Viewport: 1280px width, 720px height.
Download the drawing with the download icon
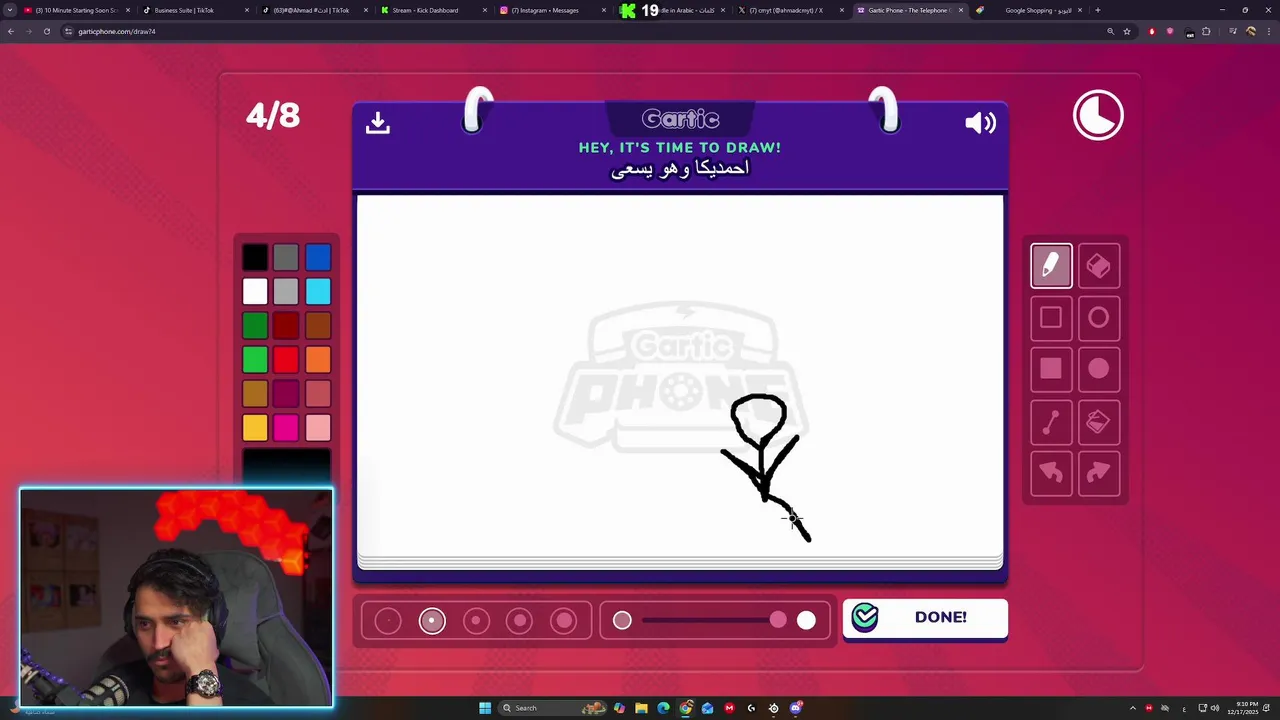coord(377,122)
